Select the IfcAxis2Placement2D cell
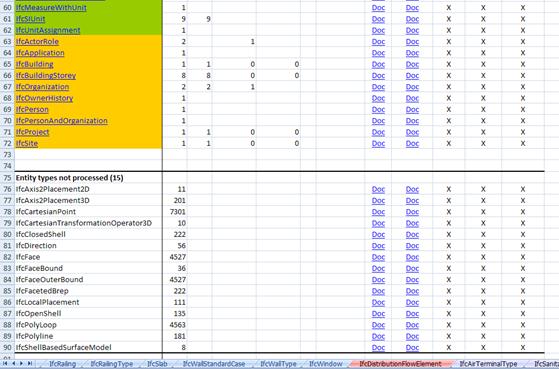559x369 pixels. (88, 189)
